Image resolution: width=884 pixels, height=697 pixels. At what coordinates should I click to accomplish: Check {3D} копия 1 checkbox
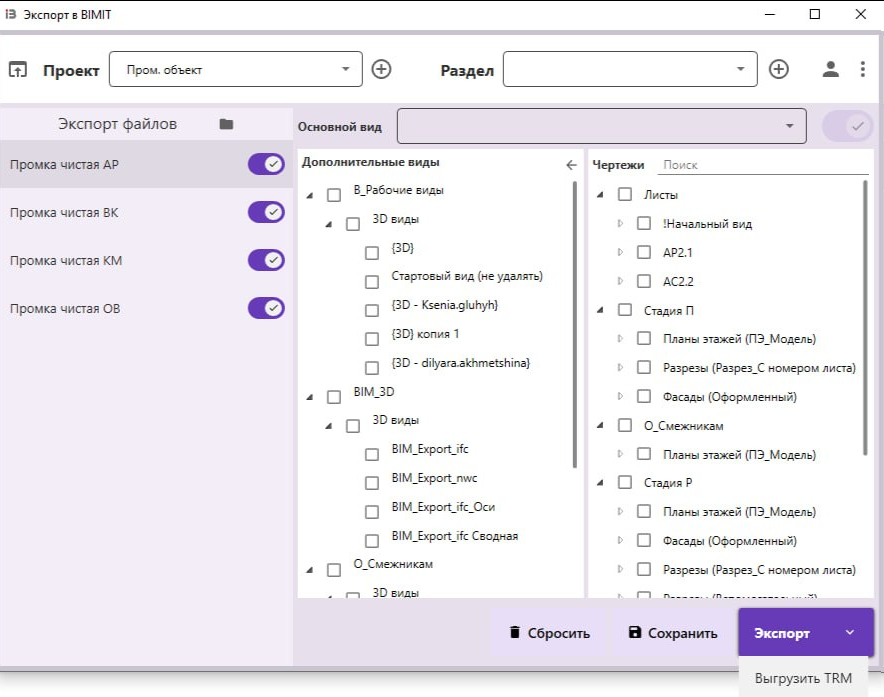[372, 339]
